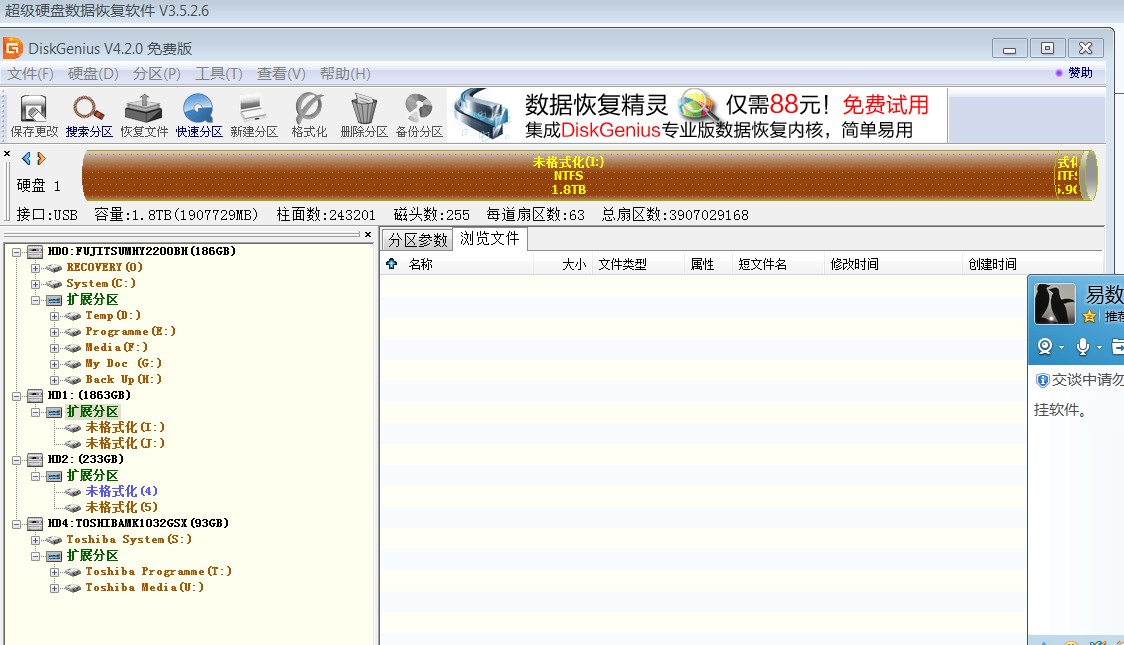Viewport: 1124px width, 645px height.
Task: Open the 分区(P) menu
Action: 156,74
